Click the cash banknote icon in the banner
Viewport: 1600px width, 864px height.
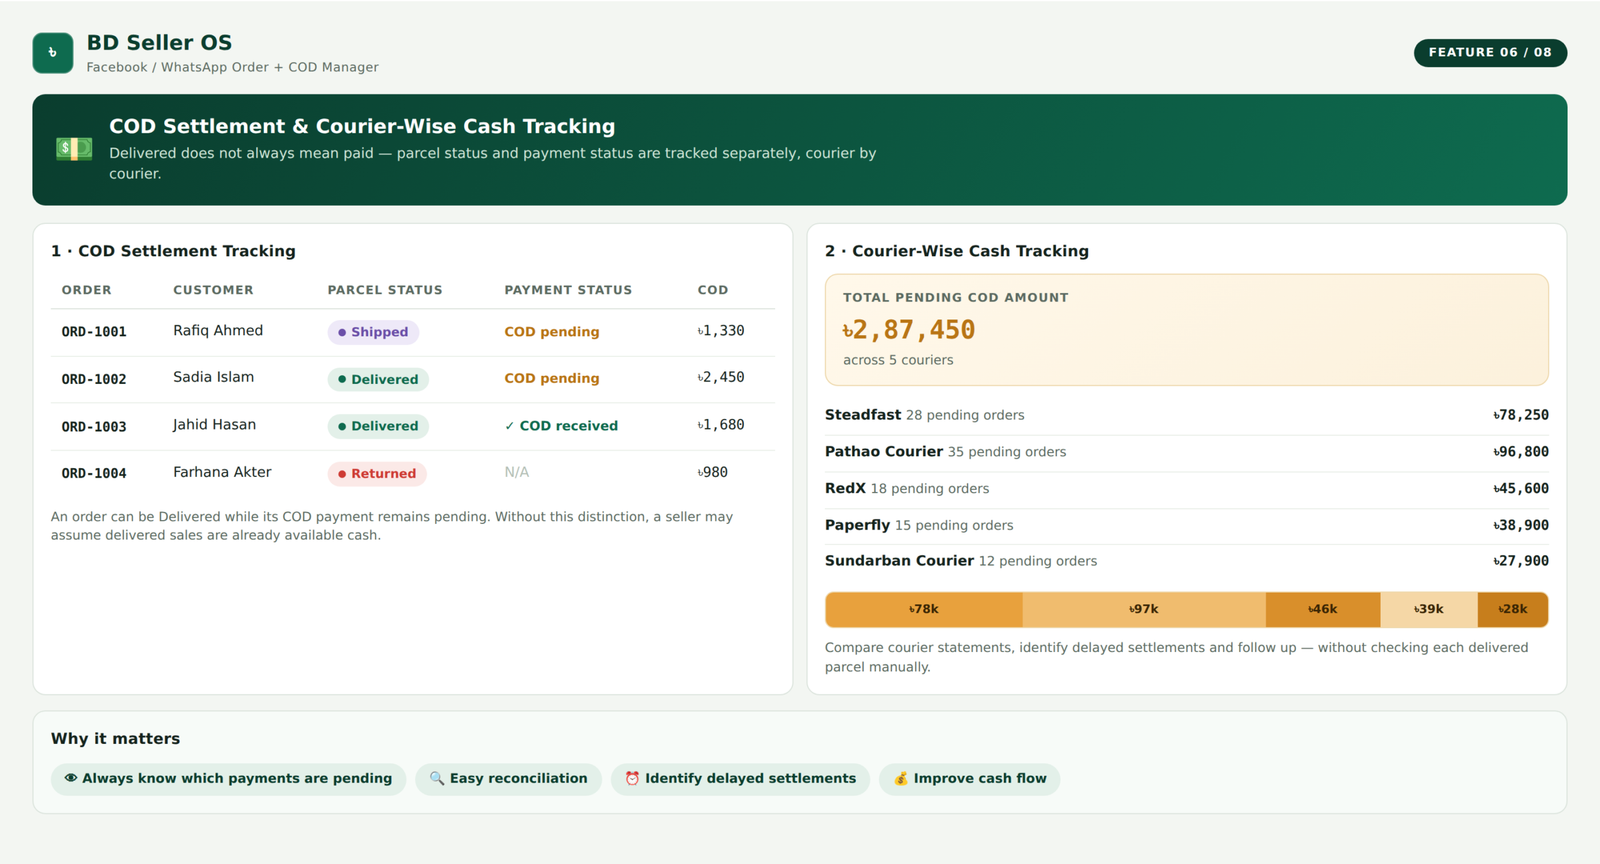[x=74, y=149]
